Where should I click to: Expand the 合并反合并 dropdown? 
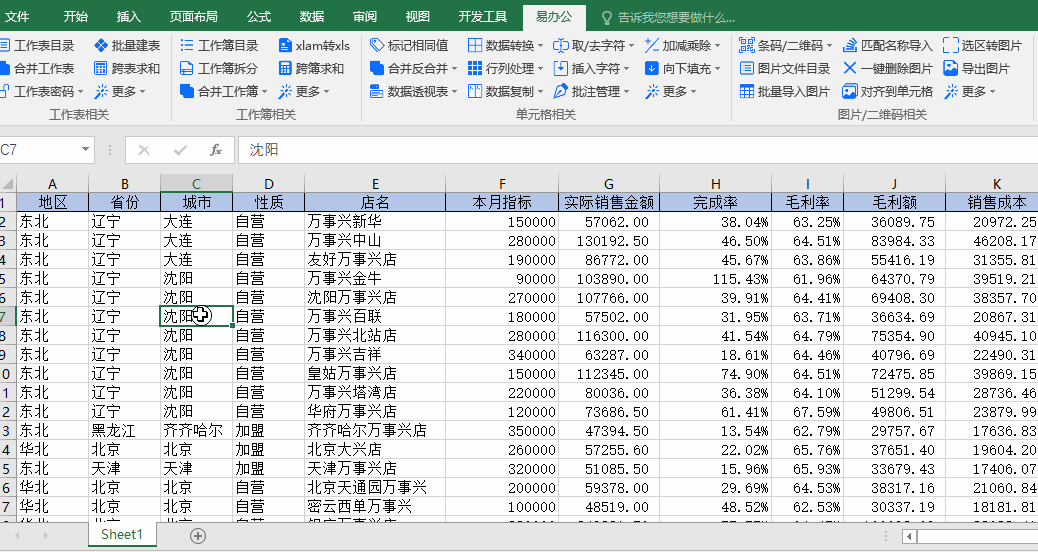455,68
